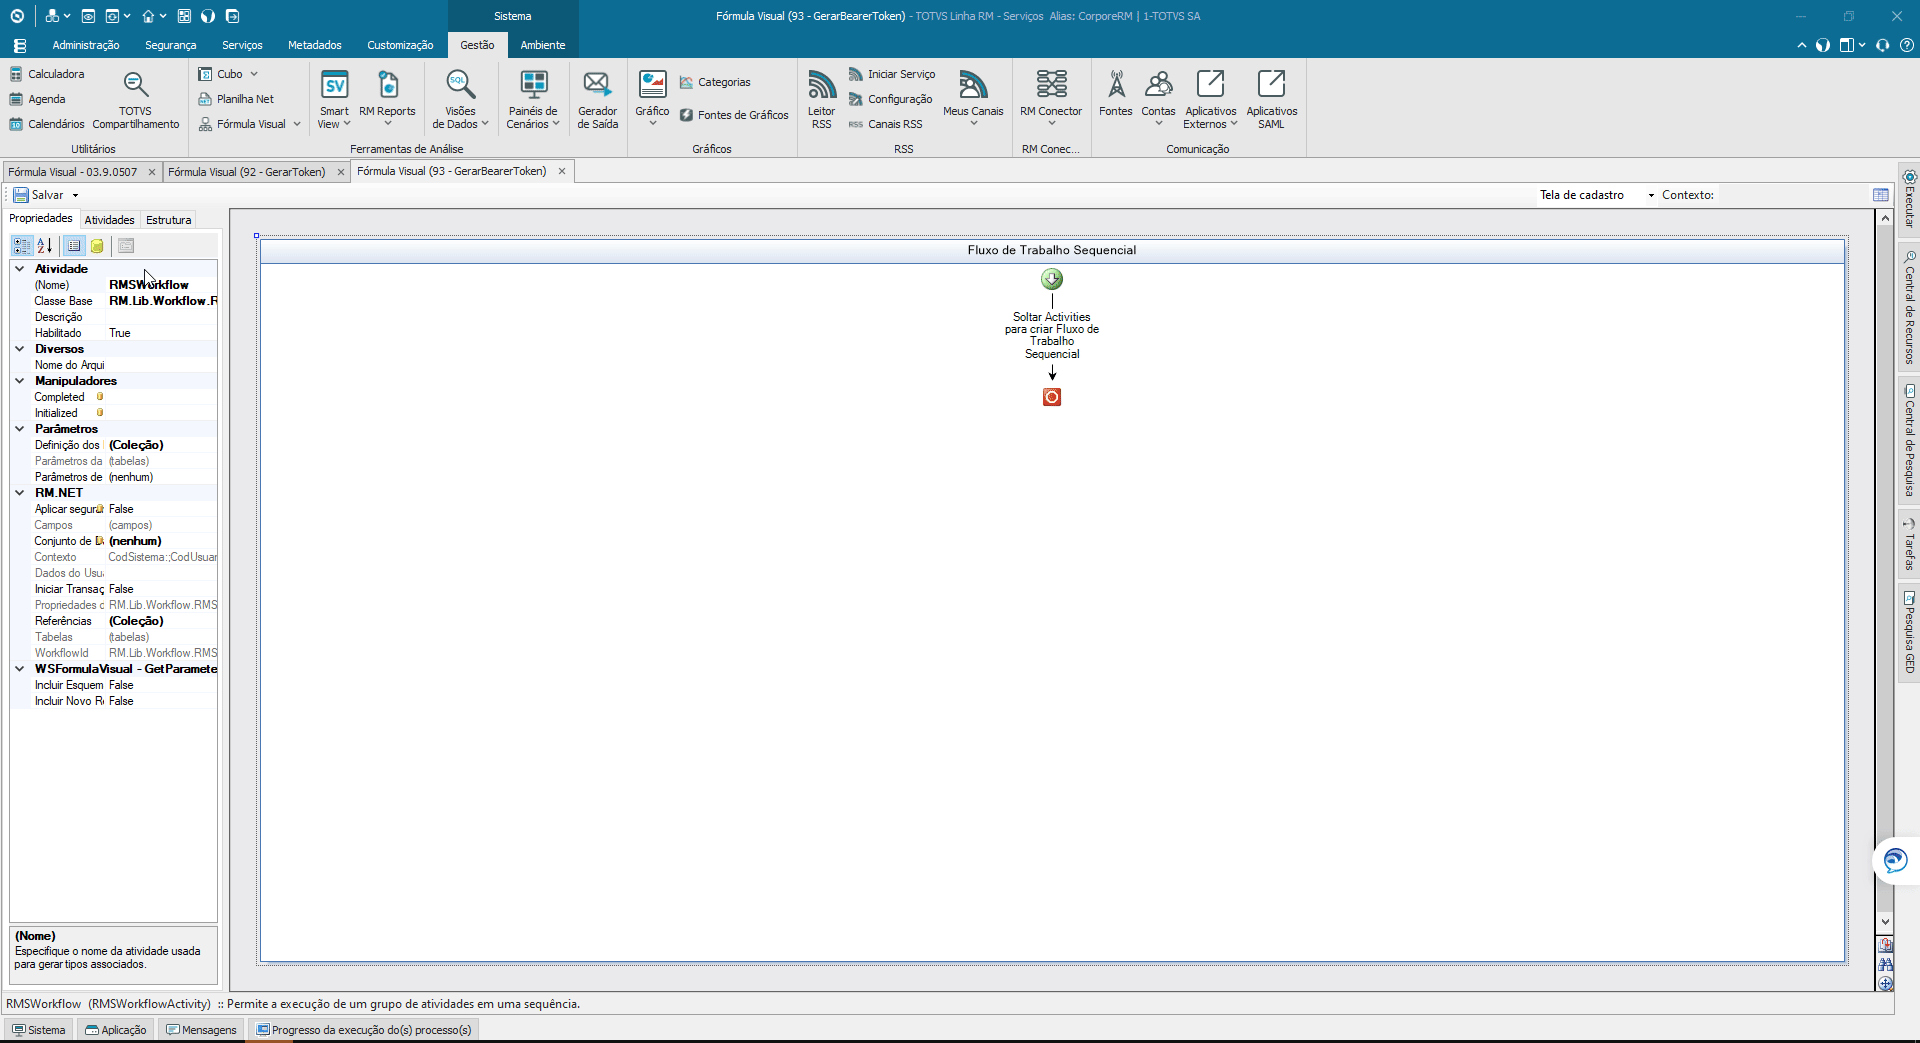Open the Aplicação bottom panel
This screenshot has width=1920, height=1043.
pos(116,1030)
